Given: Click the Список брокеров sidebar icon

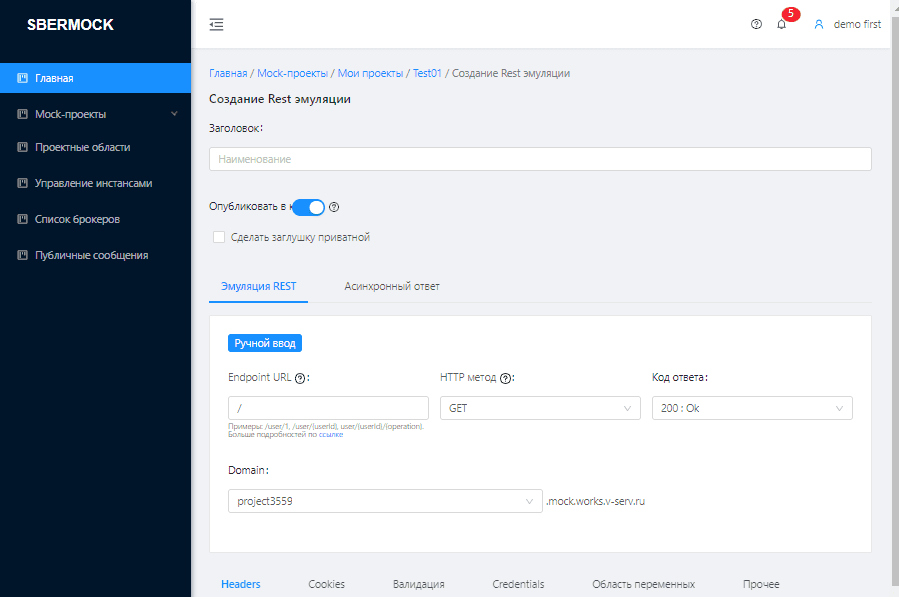Looking at the screenshot, I should [x=22, y=218].
